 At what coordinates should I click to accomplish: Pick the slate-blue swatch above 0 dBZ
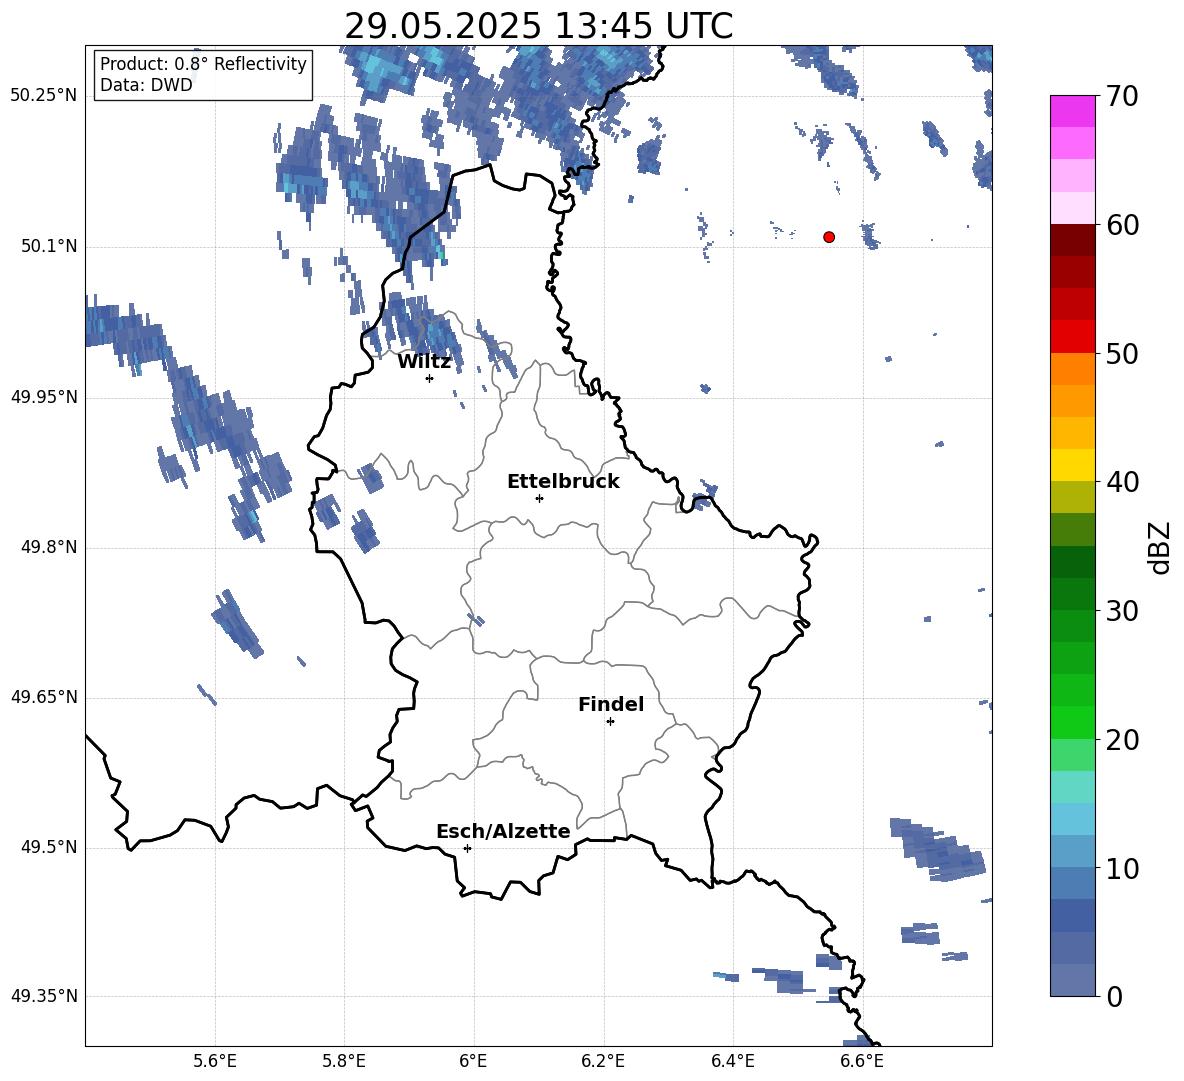pyautogui.click(x=1072, y=980)
